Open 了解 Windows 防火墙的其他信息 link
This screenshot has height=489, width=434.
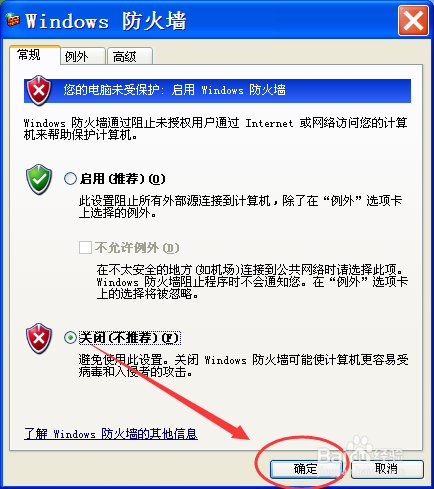111,434
